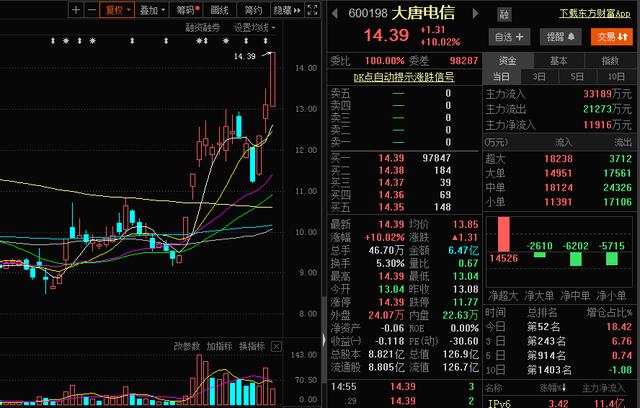Screen dimensions: 640x408
Task: Click the red 净超大 bar 14526
Action: (x=504, y=234)
